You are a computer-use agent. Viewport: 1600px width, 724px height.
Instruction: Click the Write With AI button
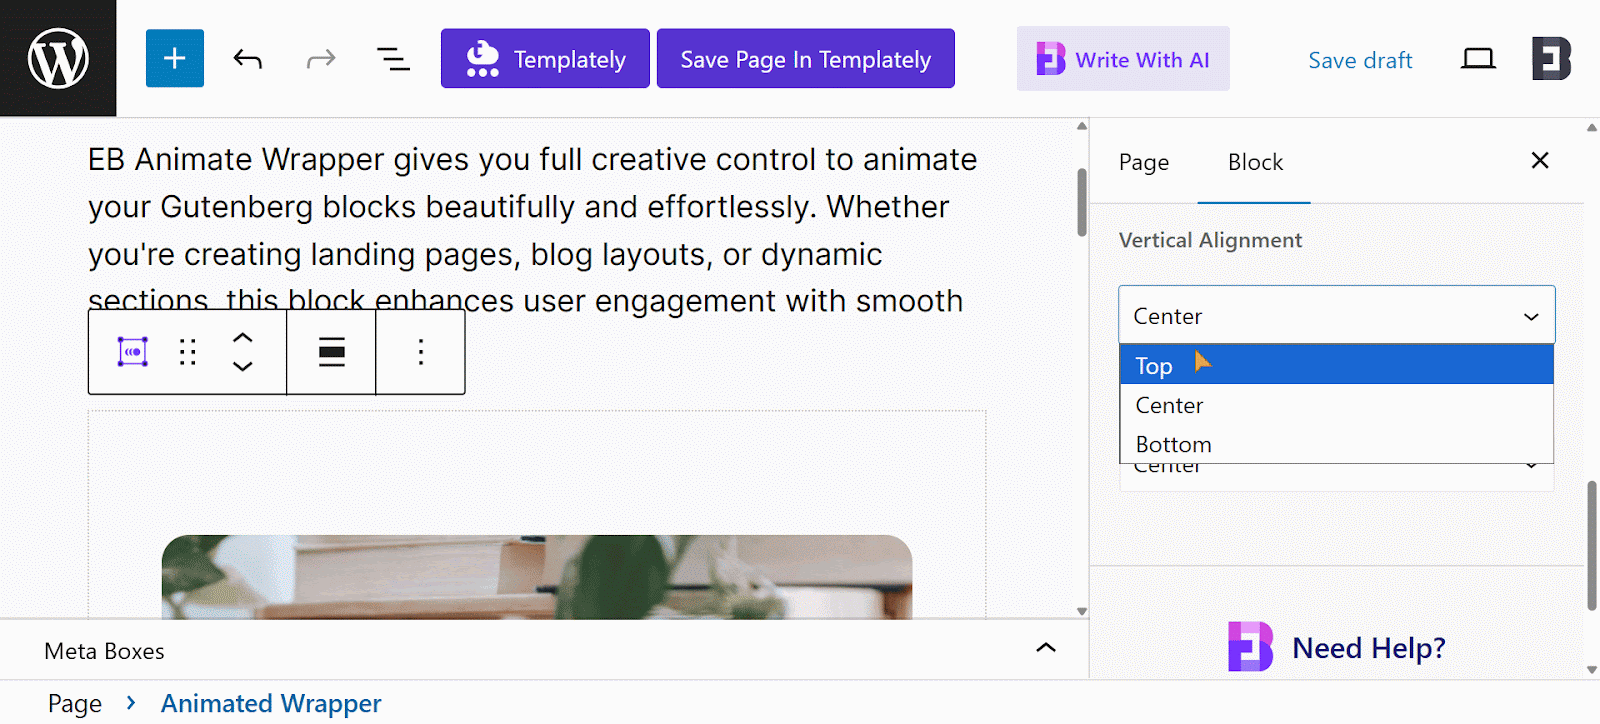pyautogui.click(x=1123, y=60)
